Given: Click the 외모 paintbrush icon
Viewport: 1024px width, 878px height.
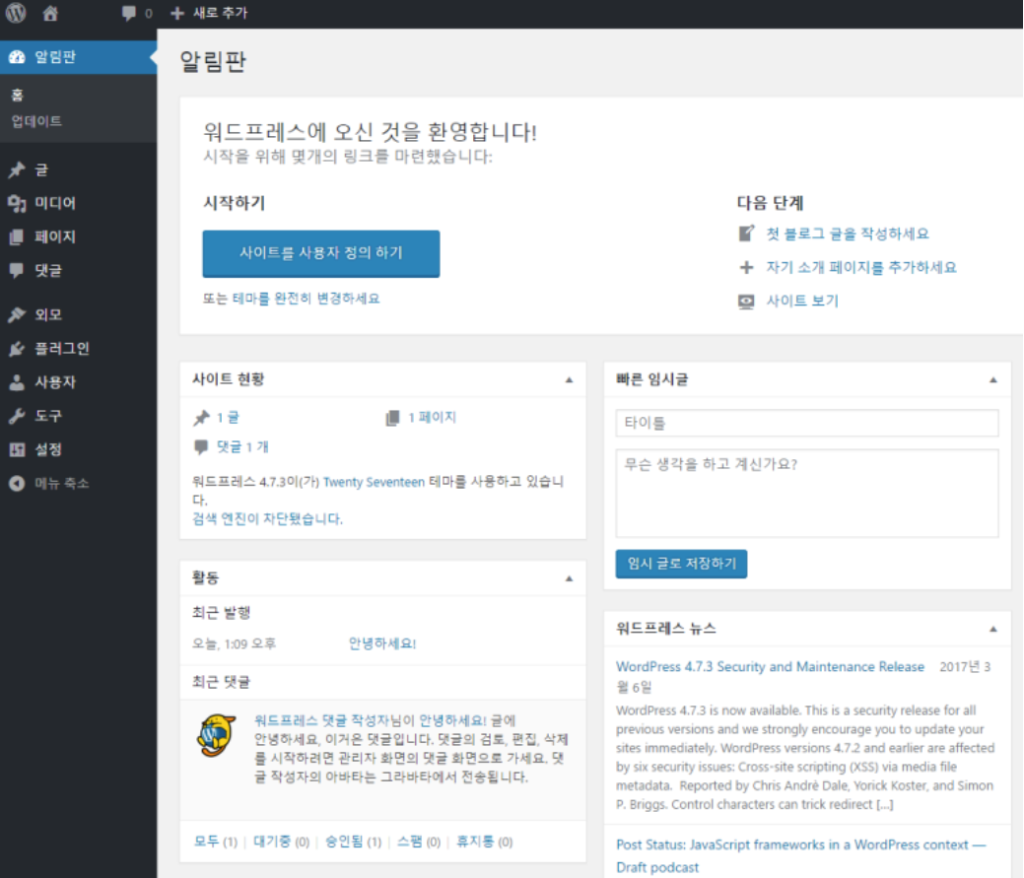Looking at the screenshot, I should coord(17,315).
